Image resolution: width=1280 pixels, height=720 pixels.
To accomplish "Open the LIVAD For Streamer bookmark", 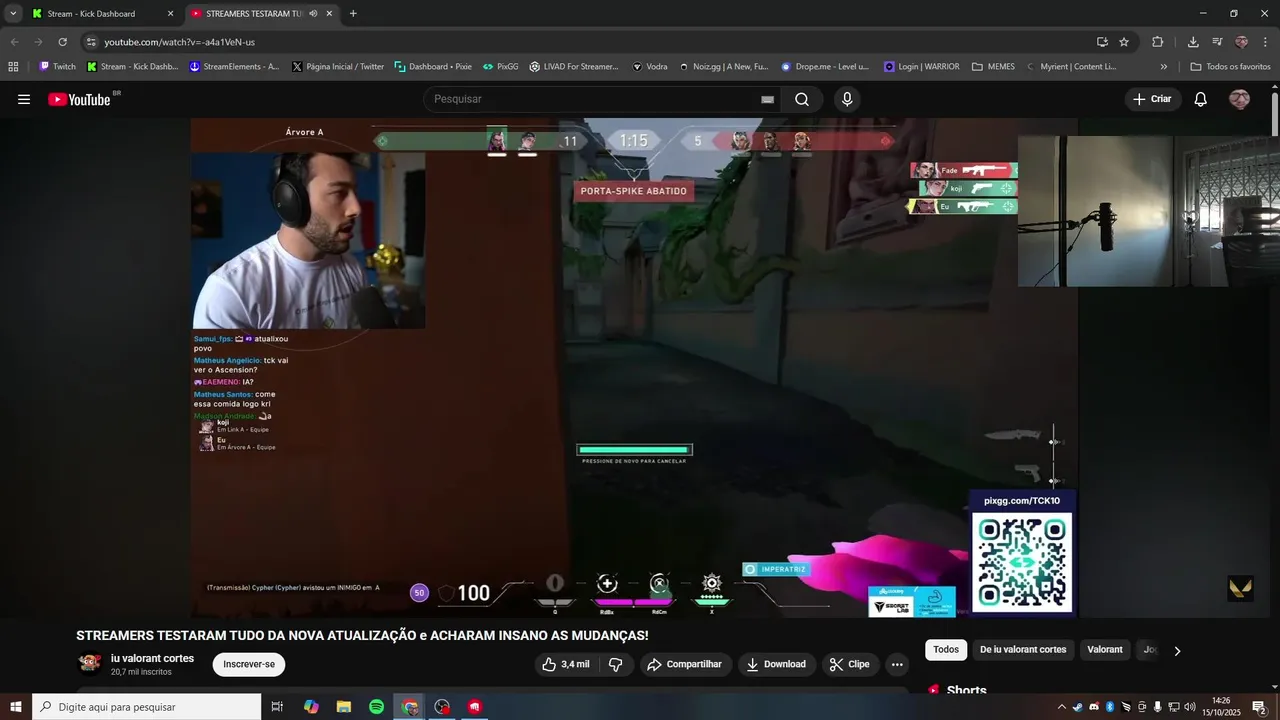I will click(574, 67).
